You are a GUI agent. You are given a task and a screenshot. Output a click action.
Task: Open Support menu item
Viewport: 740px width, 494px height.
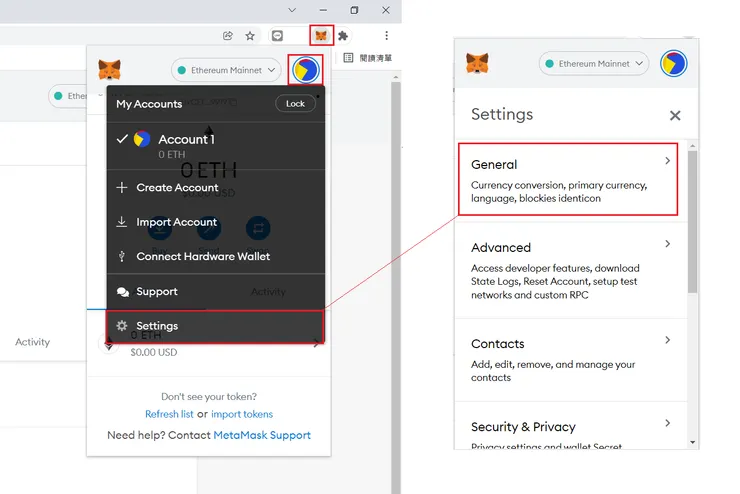pos(216,292)
